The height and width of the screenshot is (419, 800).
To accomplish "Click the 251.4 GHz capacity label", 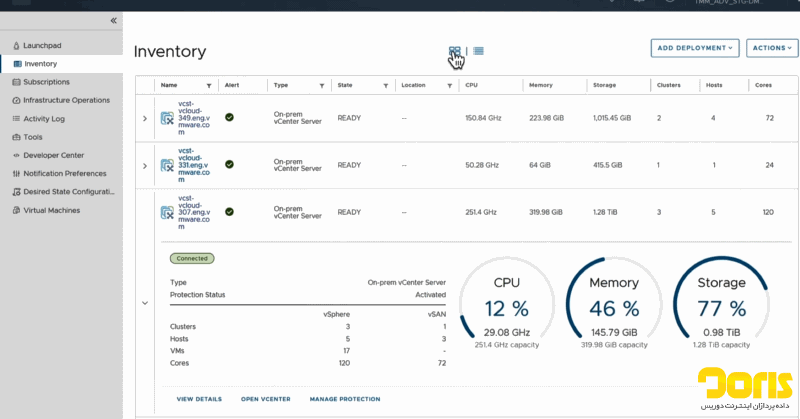I will click(507, 345).
